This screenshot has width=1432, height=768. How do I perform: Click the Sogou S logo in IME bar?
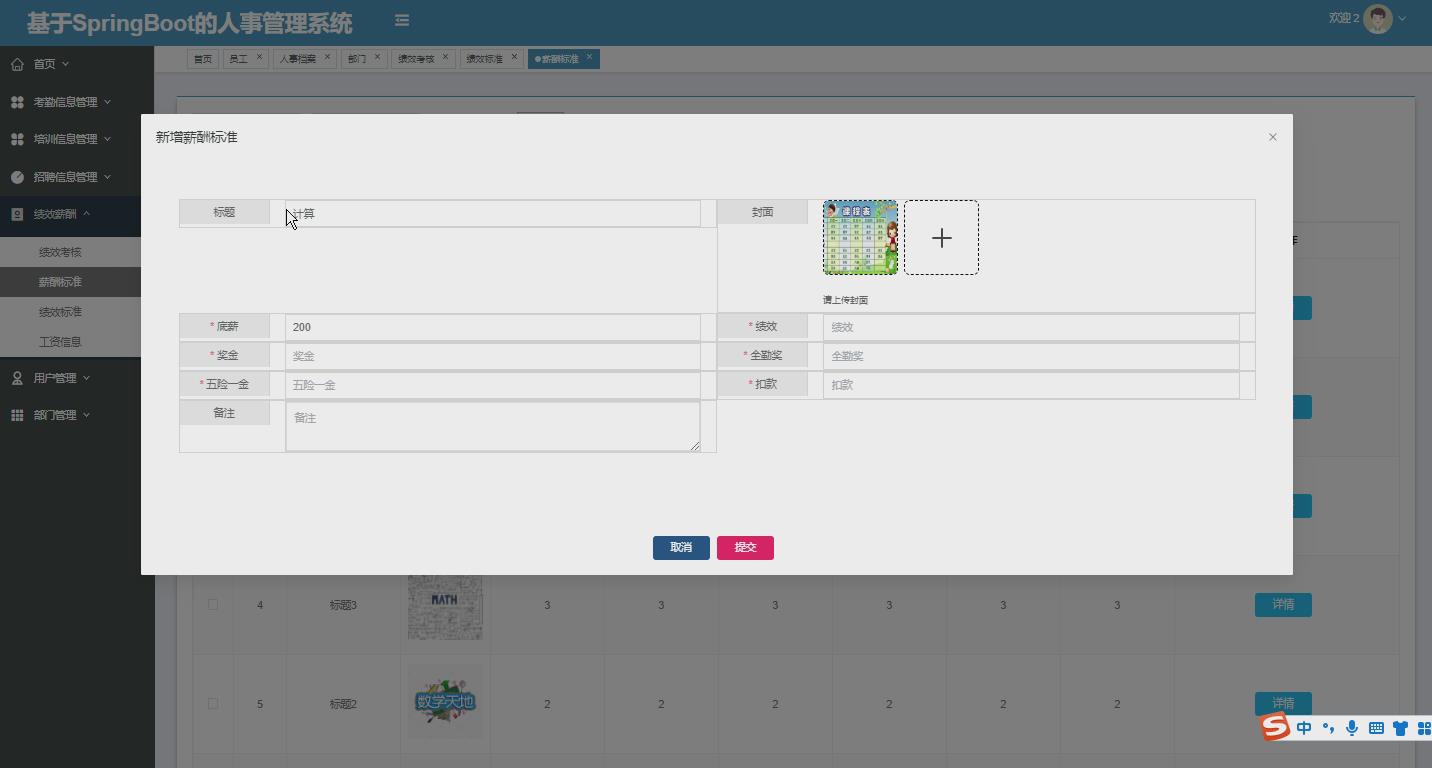pyautogui.click(x=1275, y=727)
